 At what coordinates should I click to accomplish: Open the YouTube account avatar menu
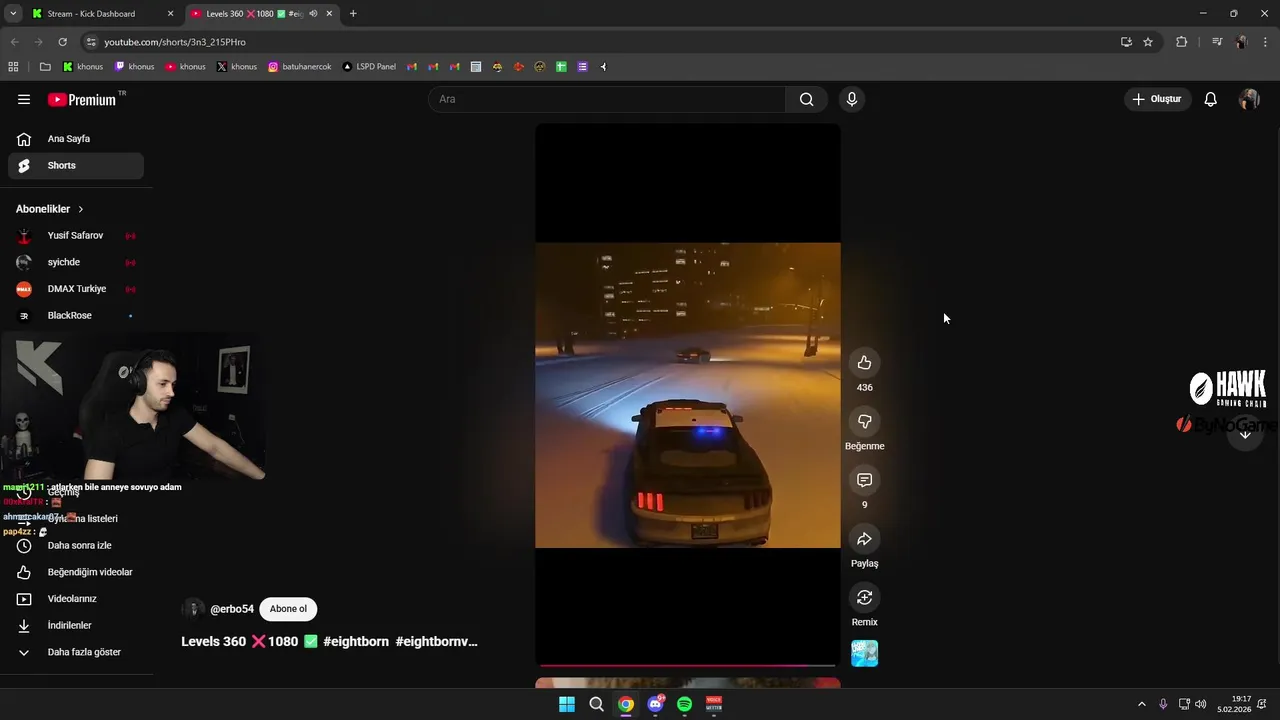click(1249, 99)
